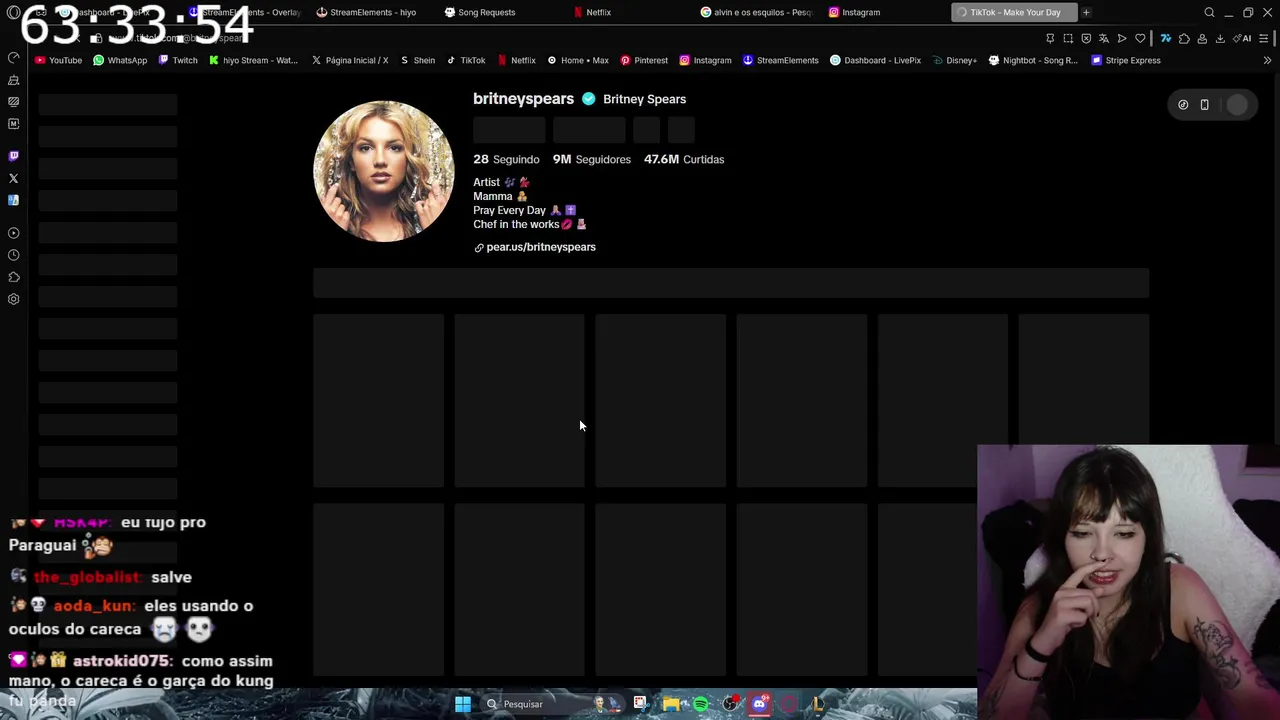Open the ad blocker shield icon
The image size is (1280, 720).
click(x=1086, y=38)
